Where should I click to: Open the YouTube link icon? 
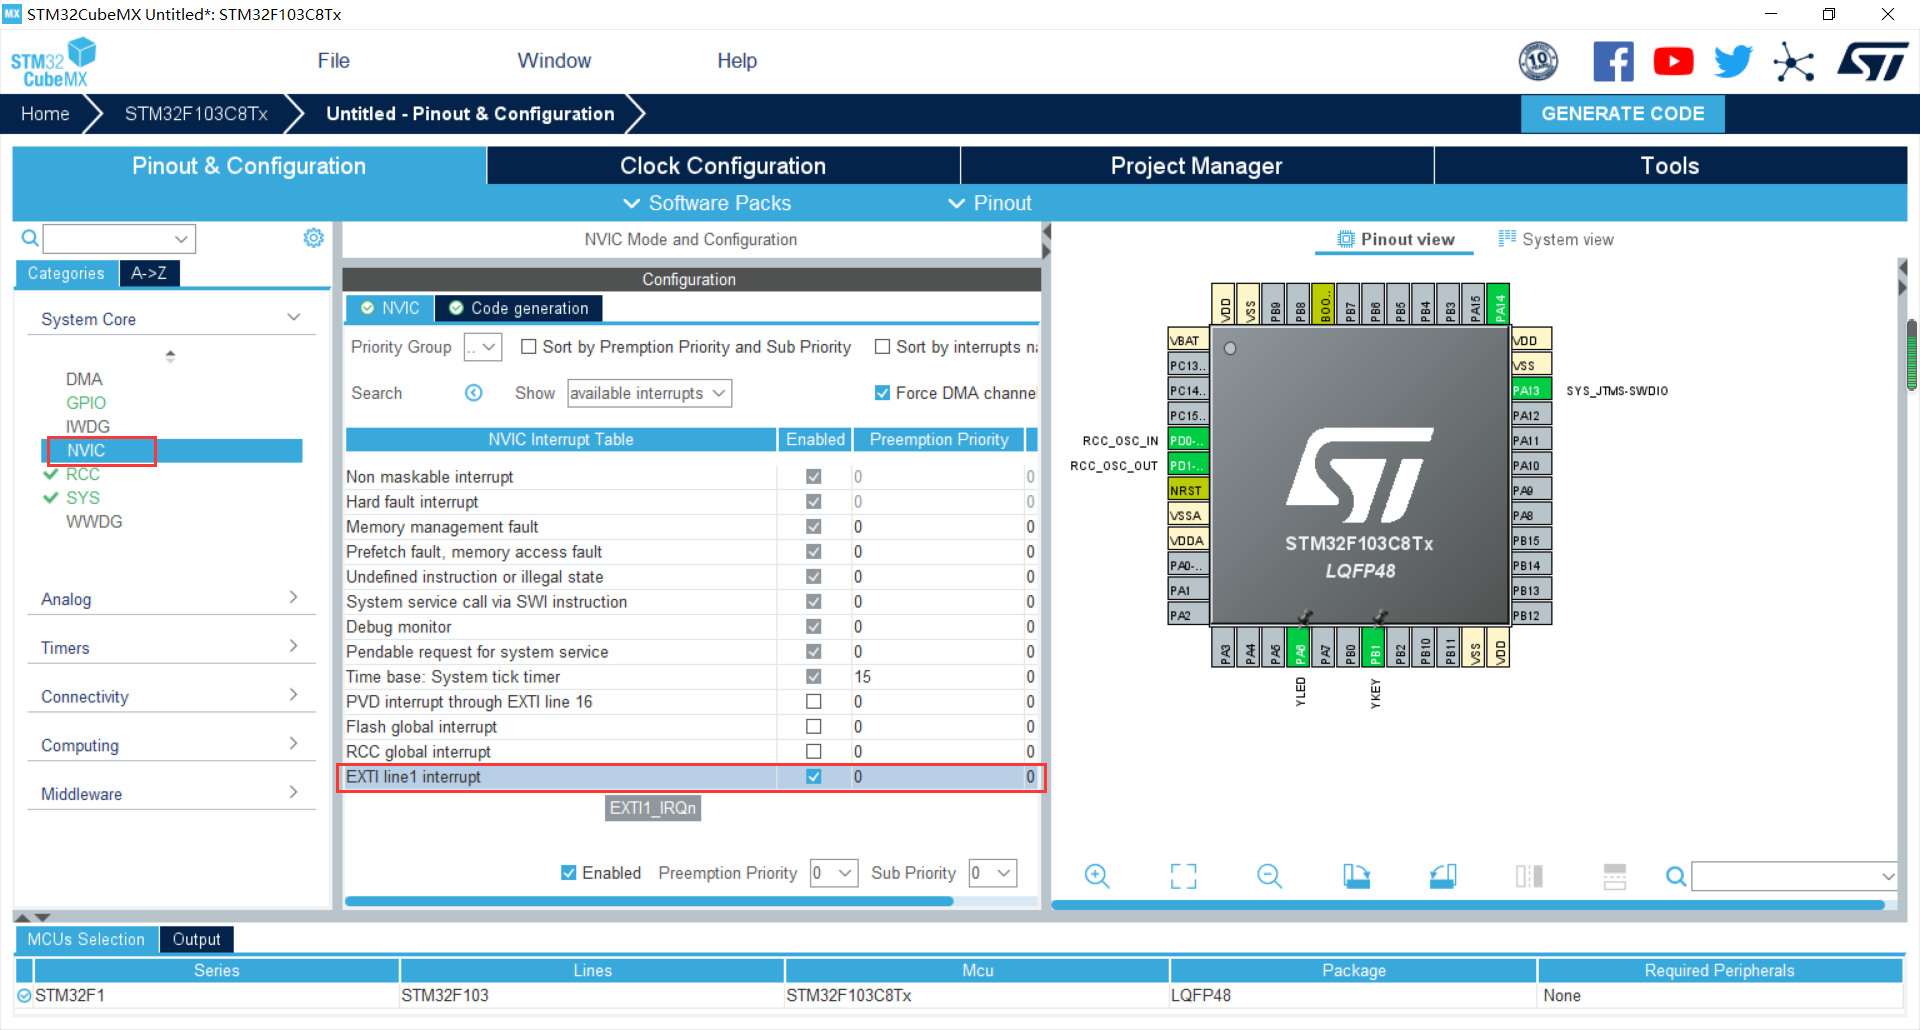pyautogui.click(x=1673, y=62)
